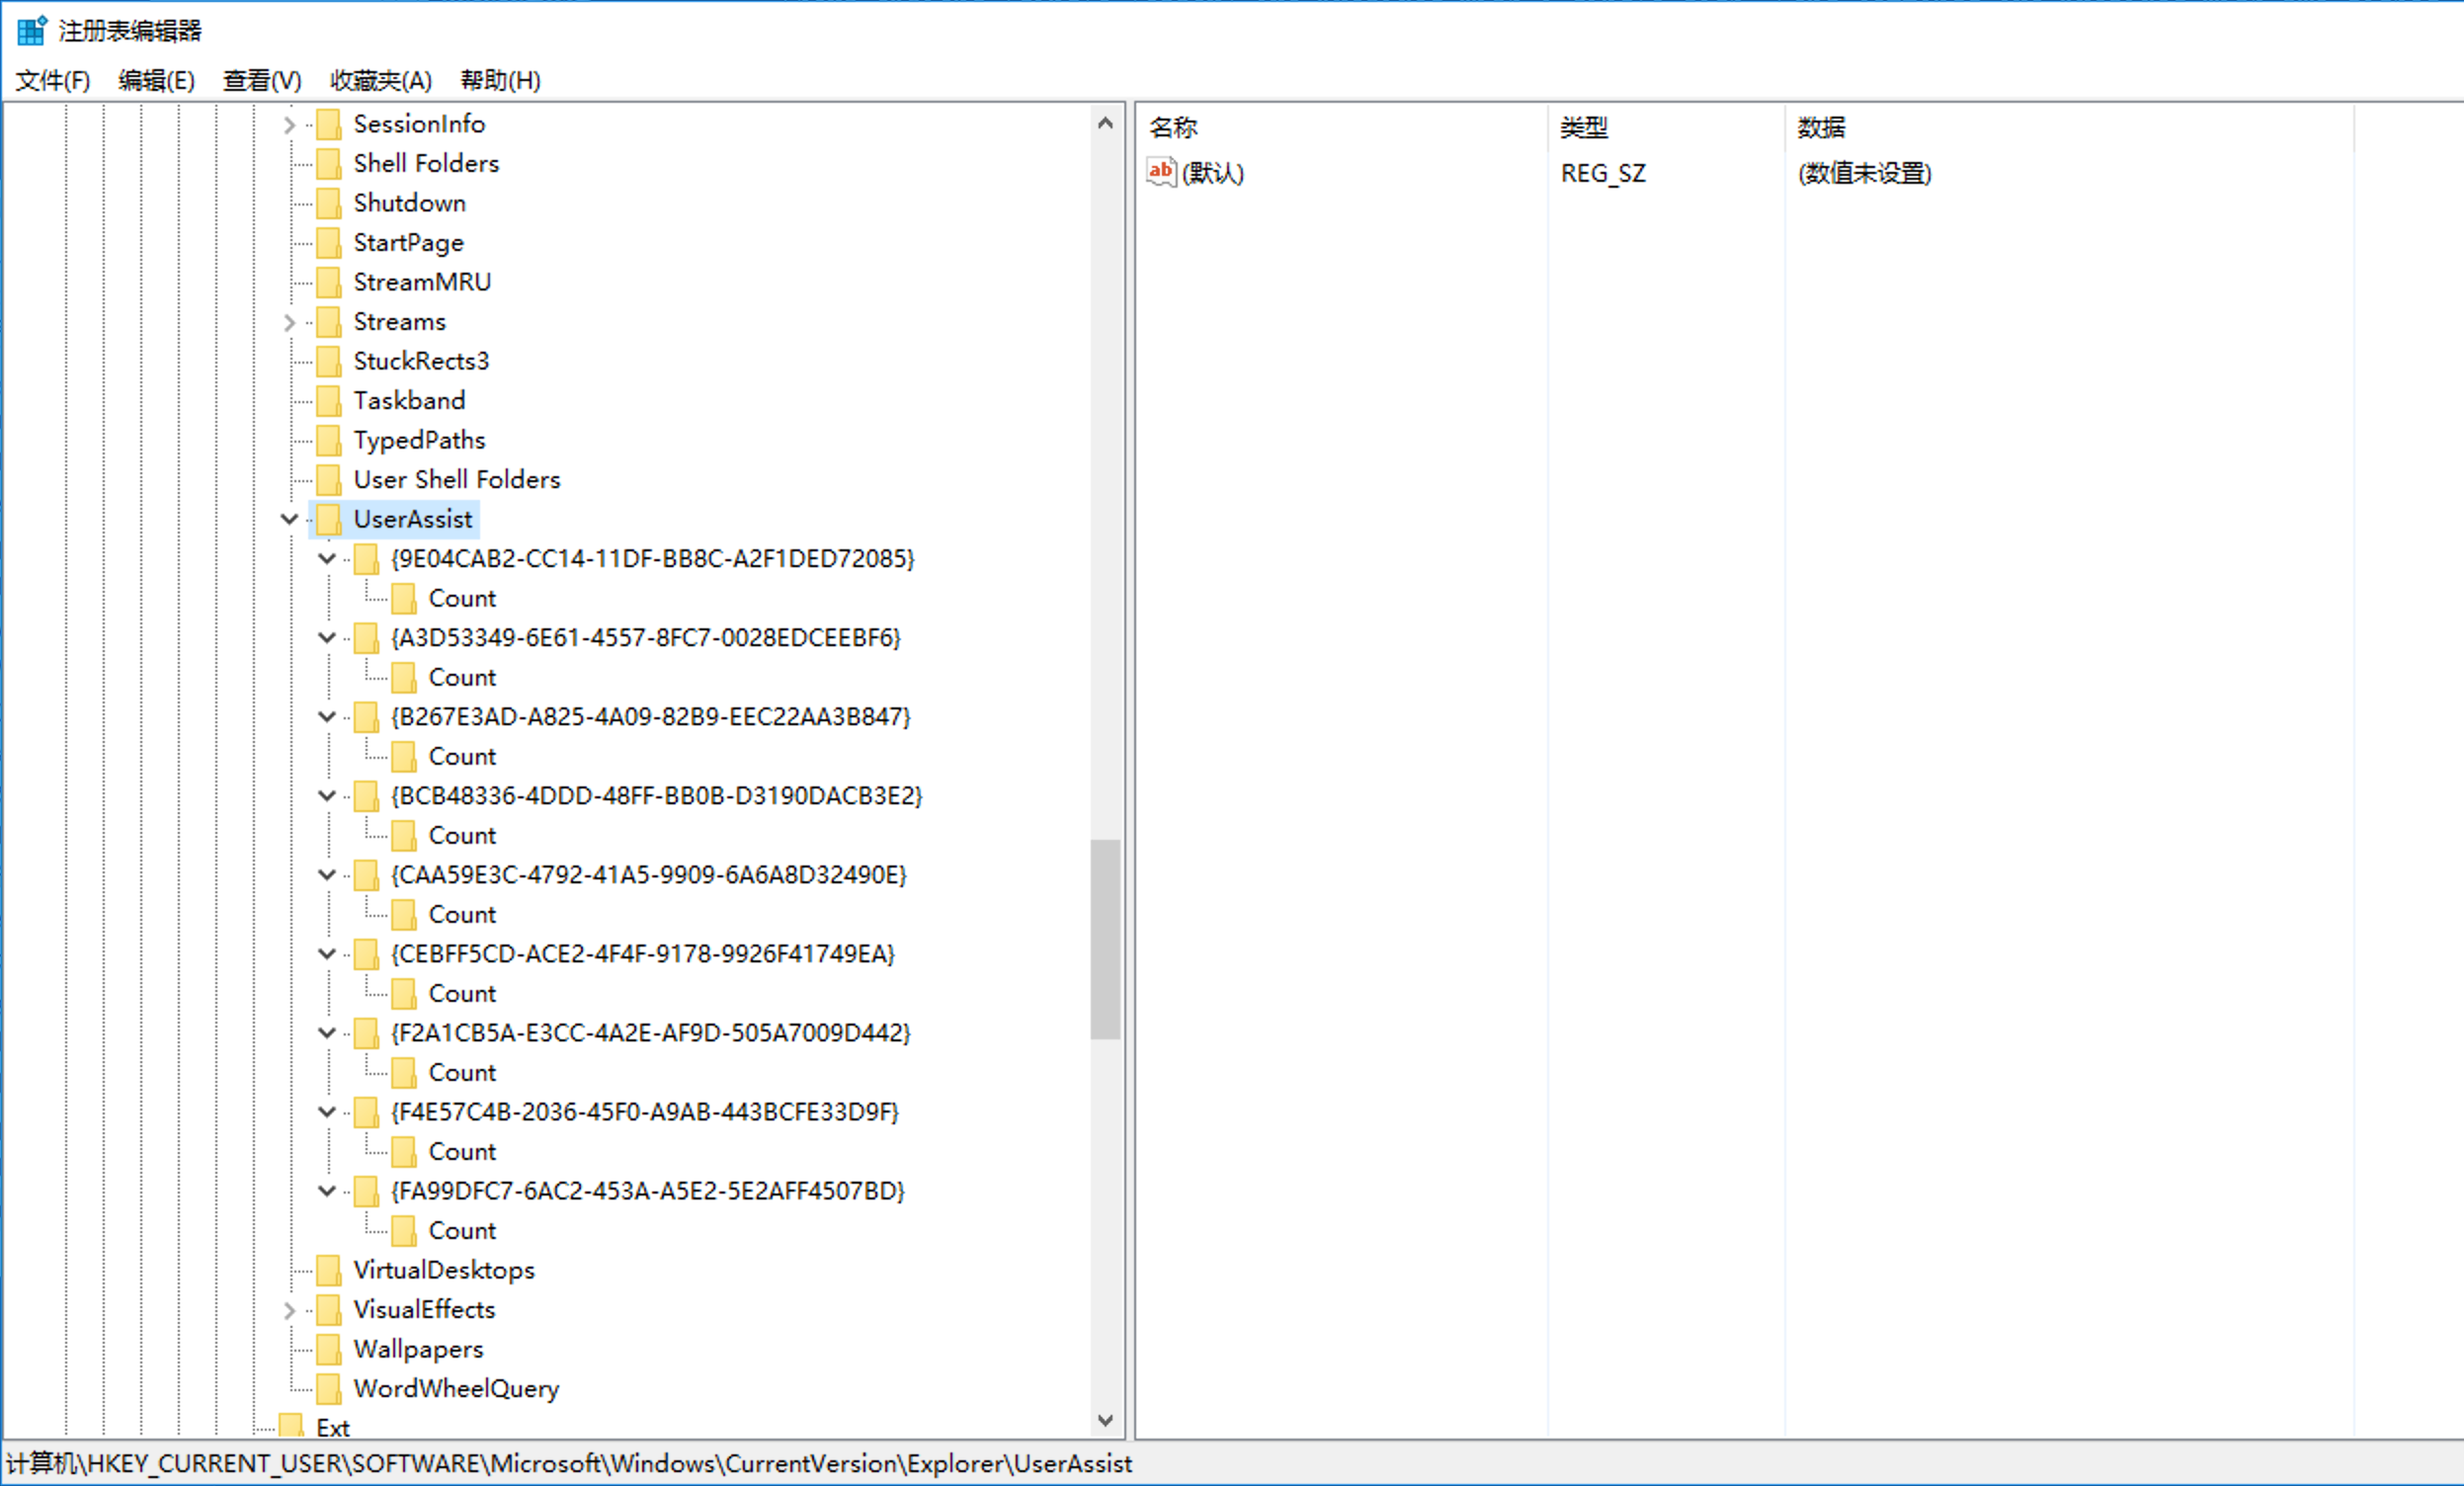The width and height of the screenshot is (2464, 1486).
Task: Click the 名称 column header
Action: (x=1173, y=127)
